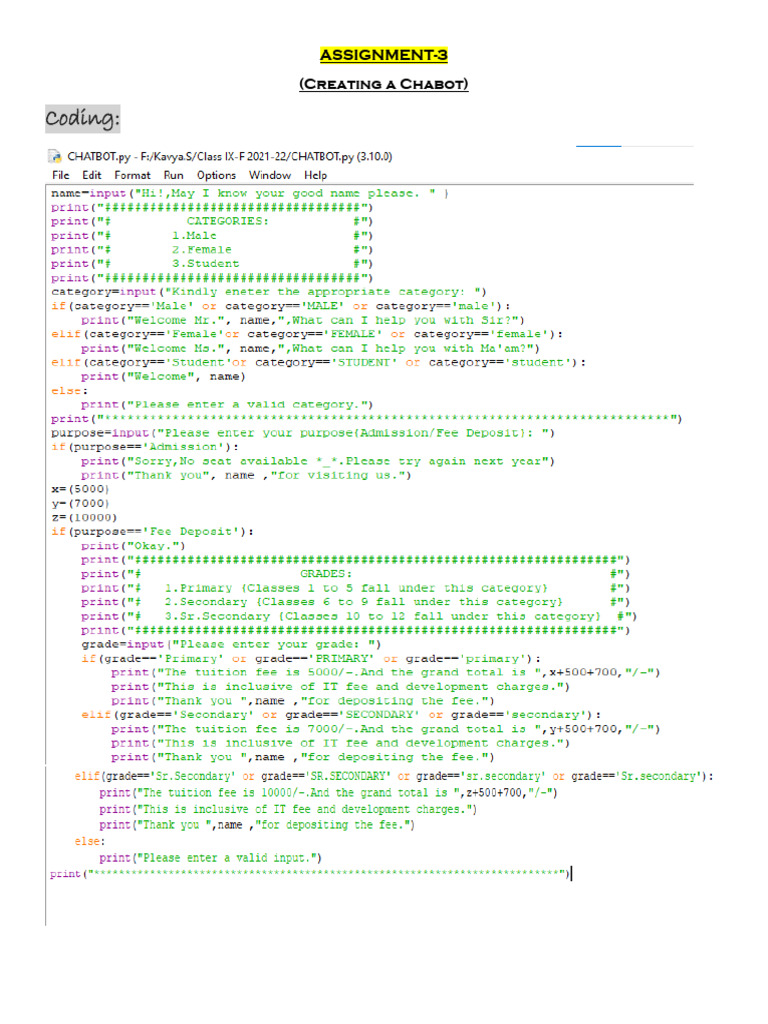Image resolution: width=768 pixels, height=1024 pixels.
Task: Click the CATEGORIES: print line
Action: 212,221
